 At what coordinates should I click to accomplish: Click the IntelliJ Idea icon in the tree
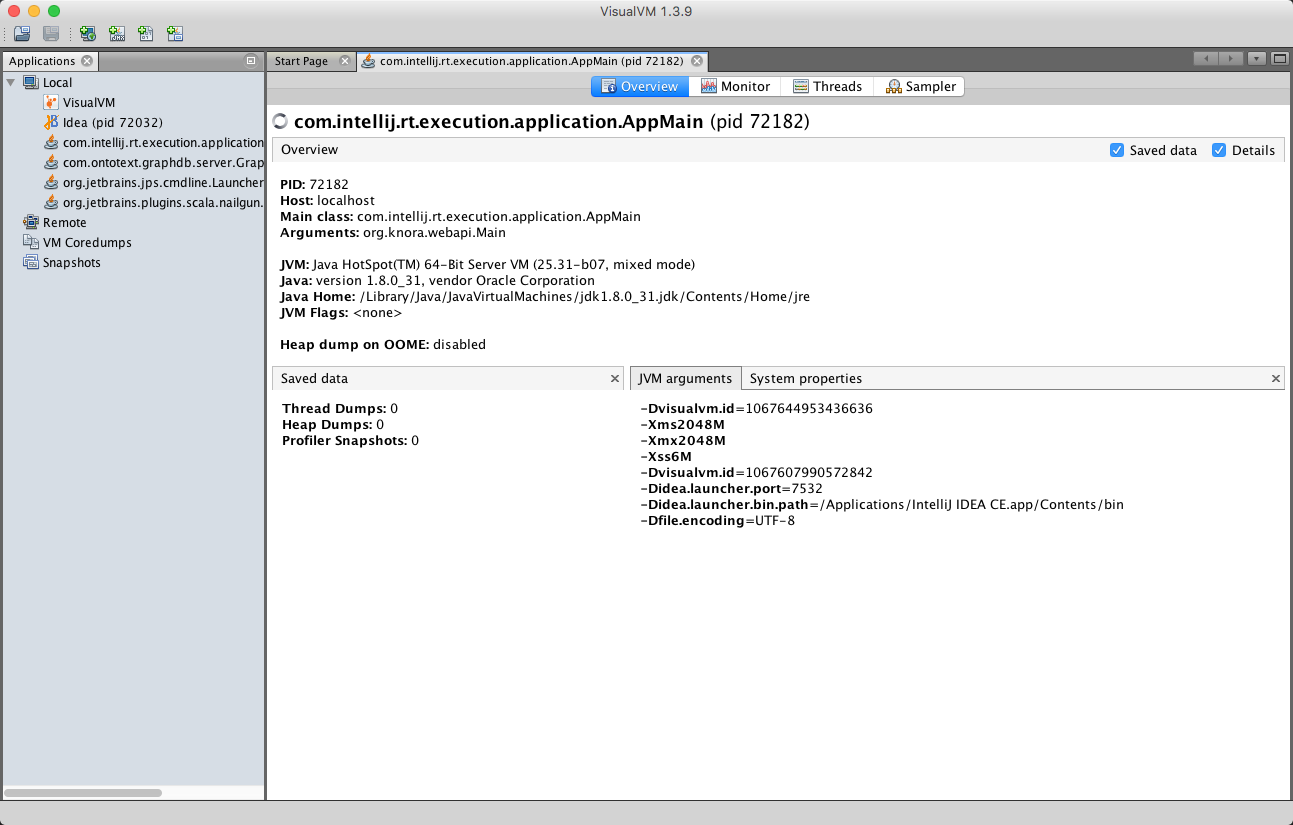tap(51, 122)
